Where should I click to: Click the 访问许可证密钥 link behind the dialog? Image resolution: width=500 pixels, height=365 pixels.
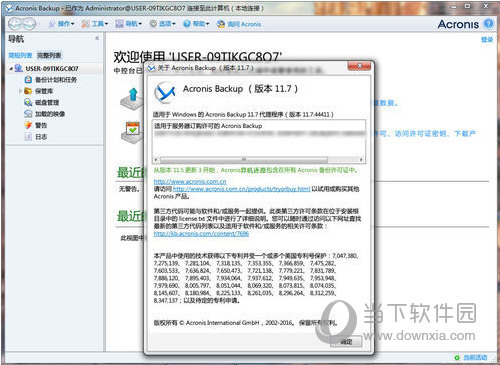[x=421, y=134]
